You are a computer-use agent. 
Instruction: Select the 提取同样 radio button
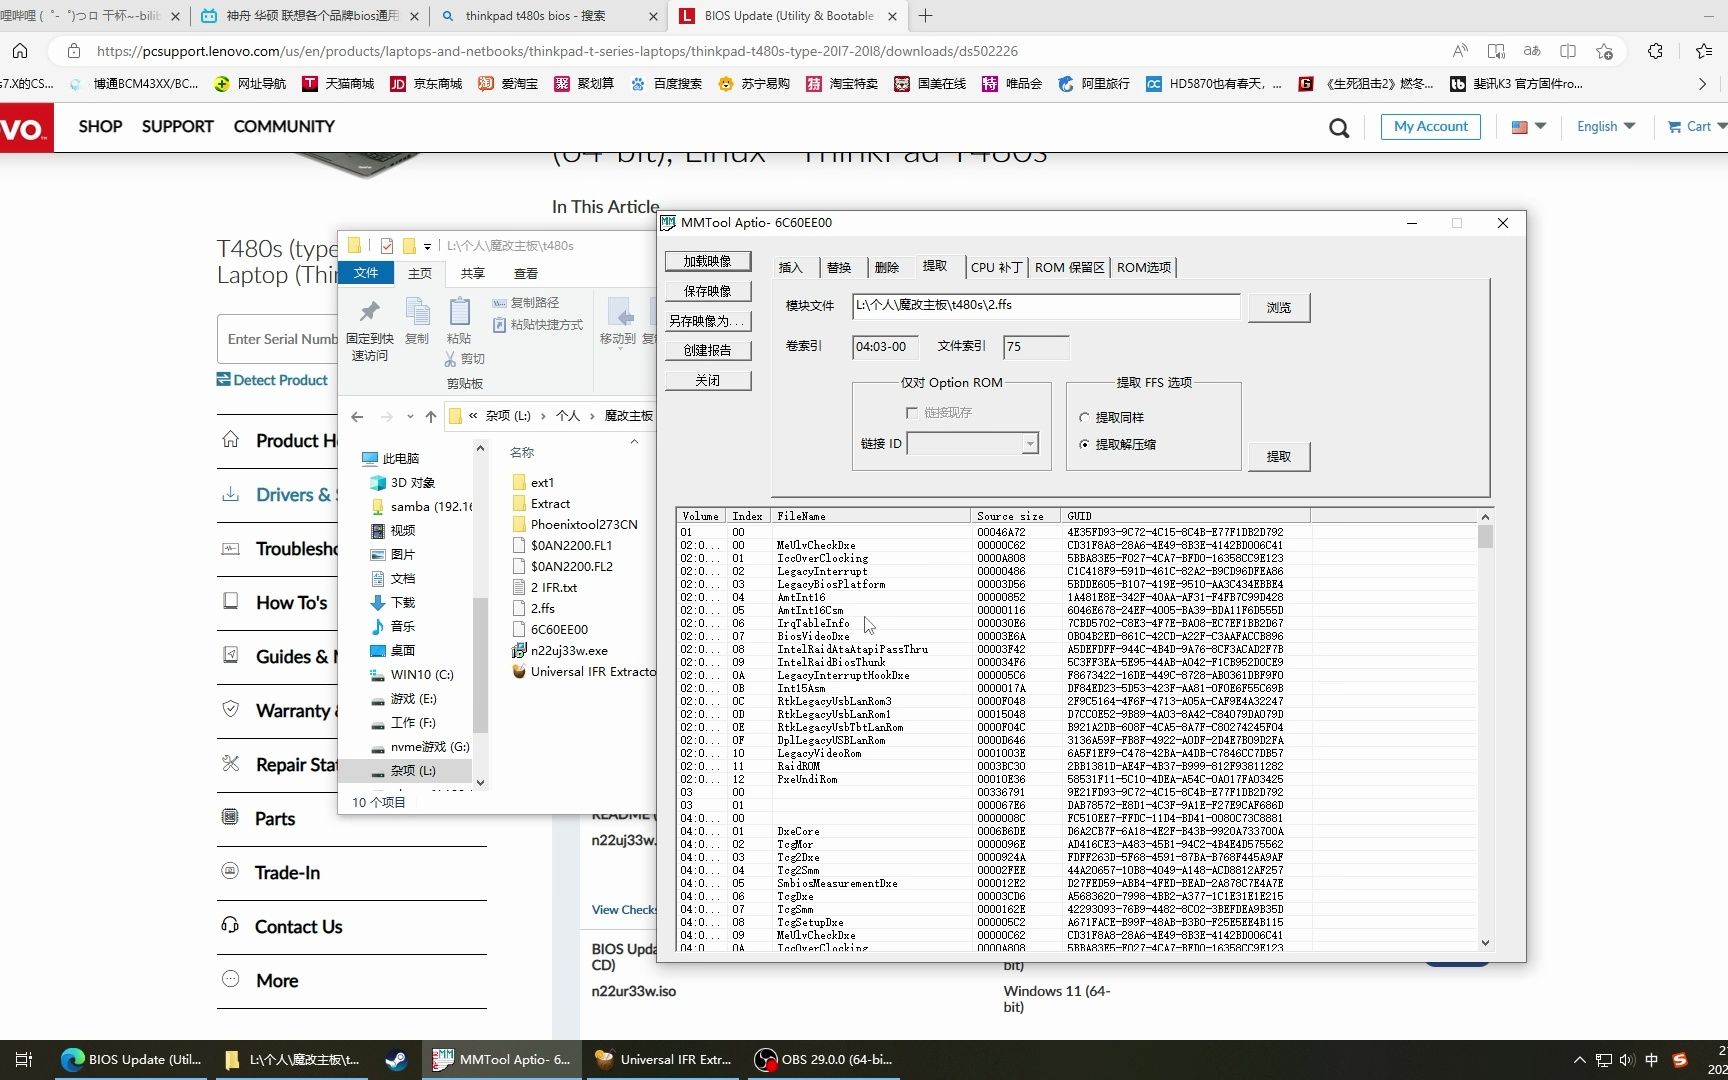tap(1084, 418)
